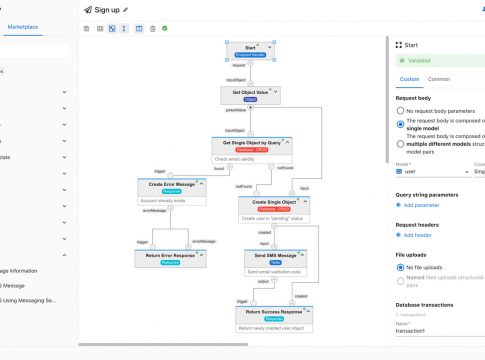
Task: Click the grid columns toolbar icon
Action: click(x=100, y=29)
